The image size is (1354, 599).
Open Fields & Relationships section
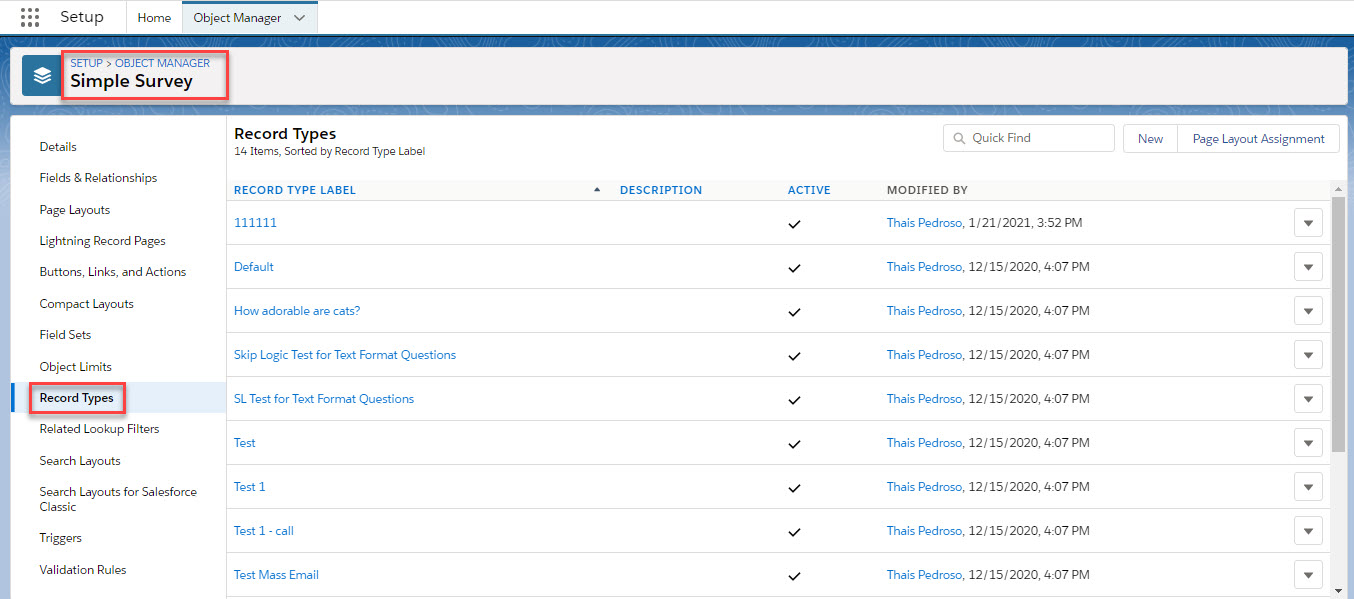point(98,178)
